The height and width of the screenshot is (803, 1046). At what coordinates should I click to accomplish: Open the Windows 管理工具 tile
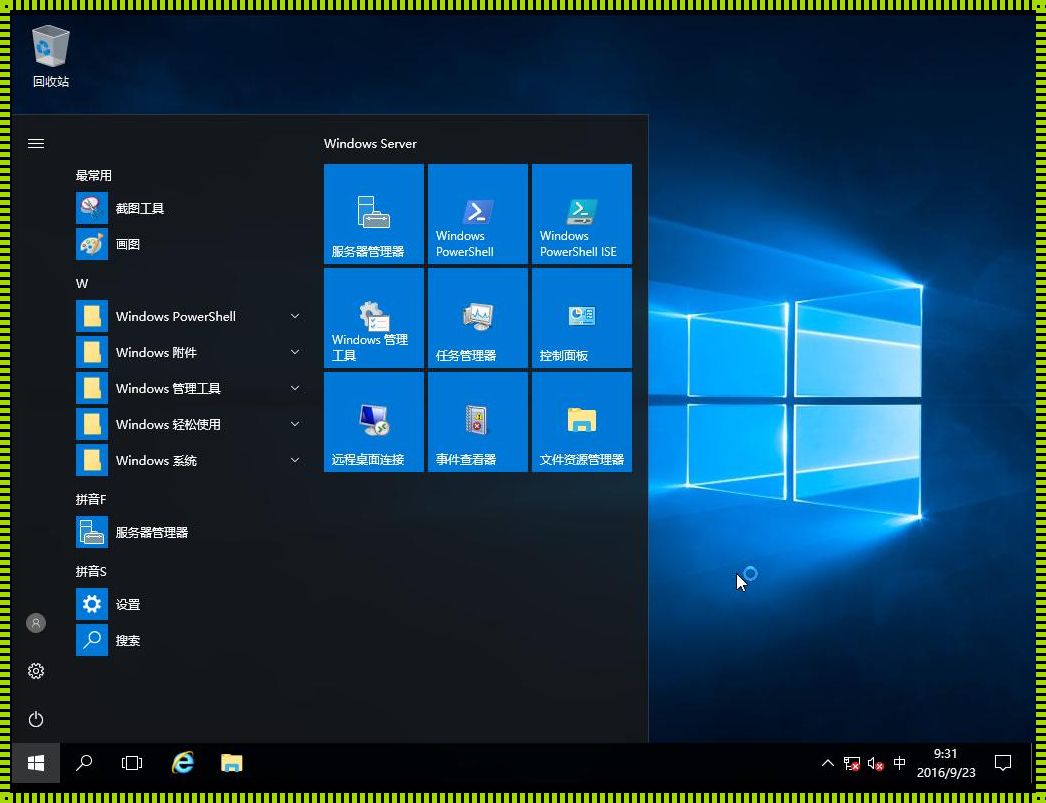click(374, 318)
